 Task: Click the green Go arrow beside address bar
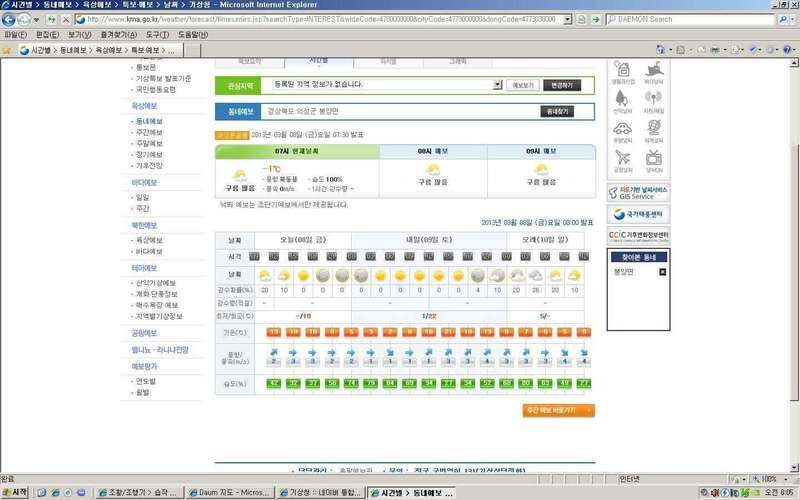point(595,19)
